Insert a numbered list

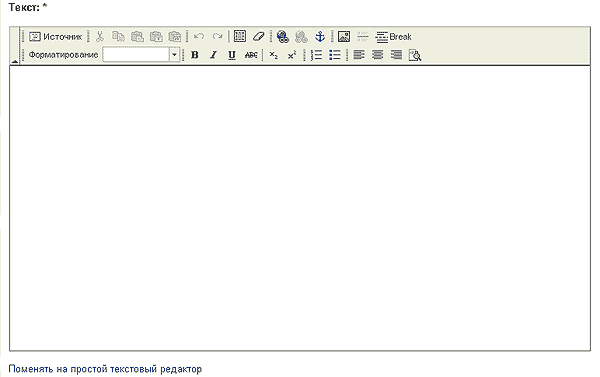click(x=316, y=55)
